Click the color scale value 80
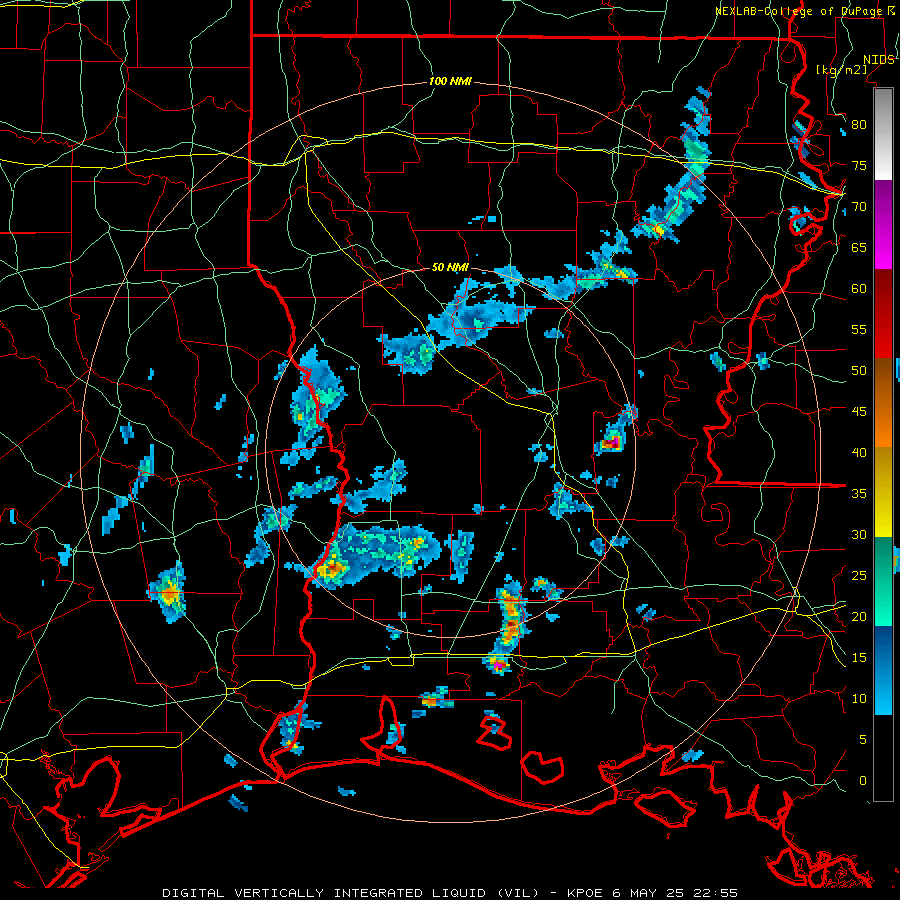Image resolution: width=900 pixels, height=900 pixels. (859, 125)
